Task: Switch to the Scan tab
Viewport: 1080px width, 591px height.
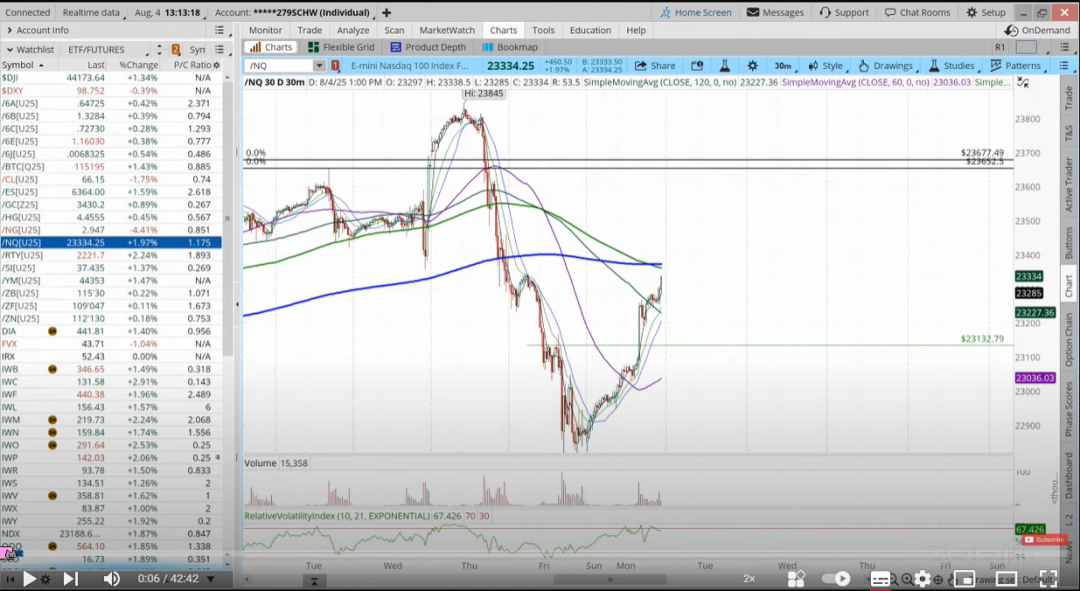Action: (394, 30)
